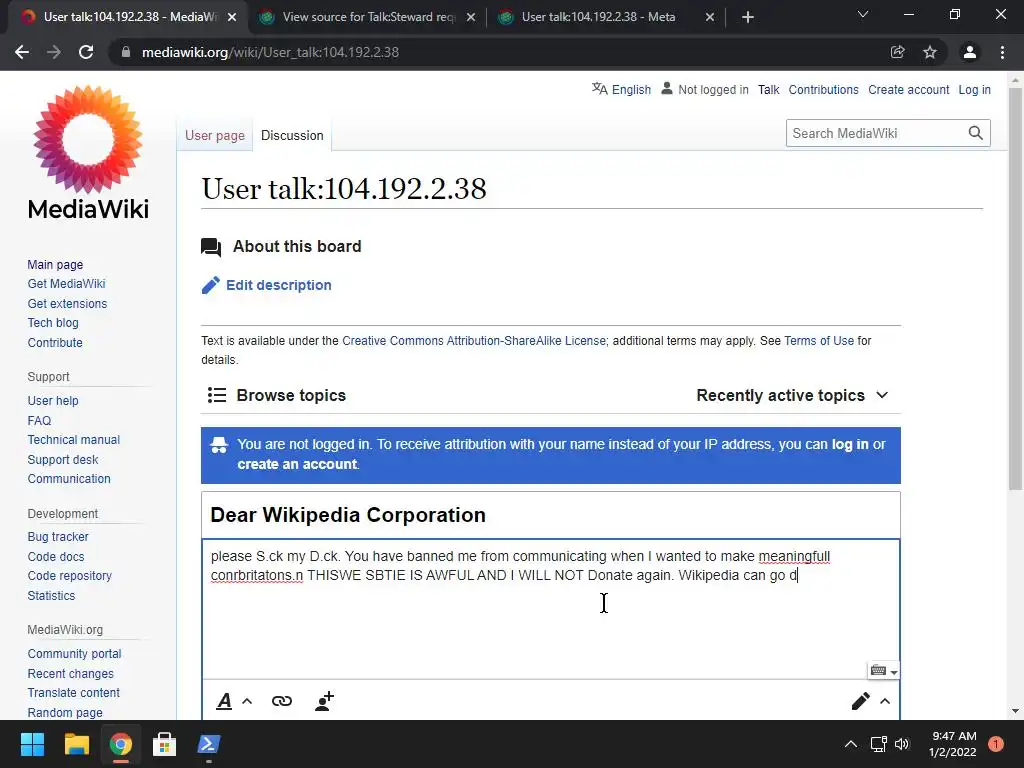Image resolution: width=1024 pixels, height=768 pixels.
Task: Open the Talk link in header
Action: click(769, 89)
